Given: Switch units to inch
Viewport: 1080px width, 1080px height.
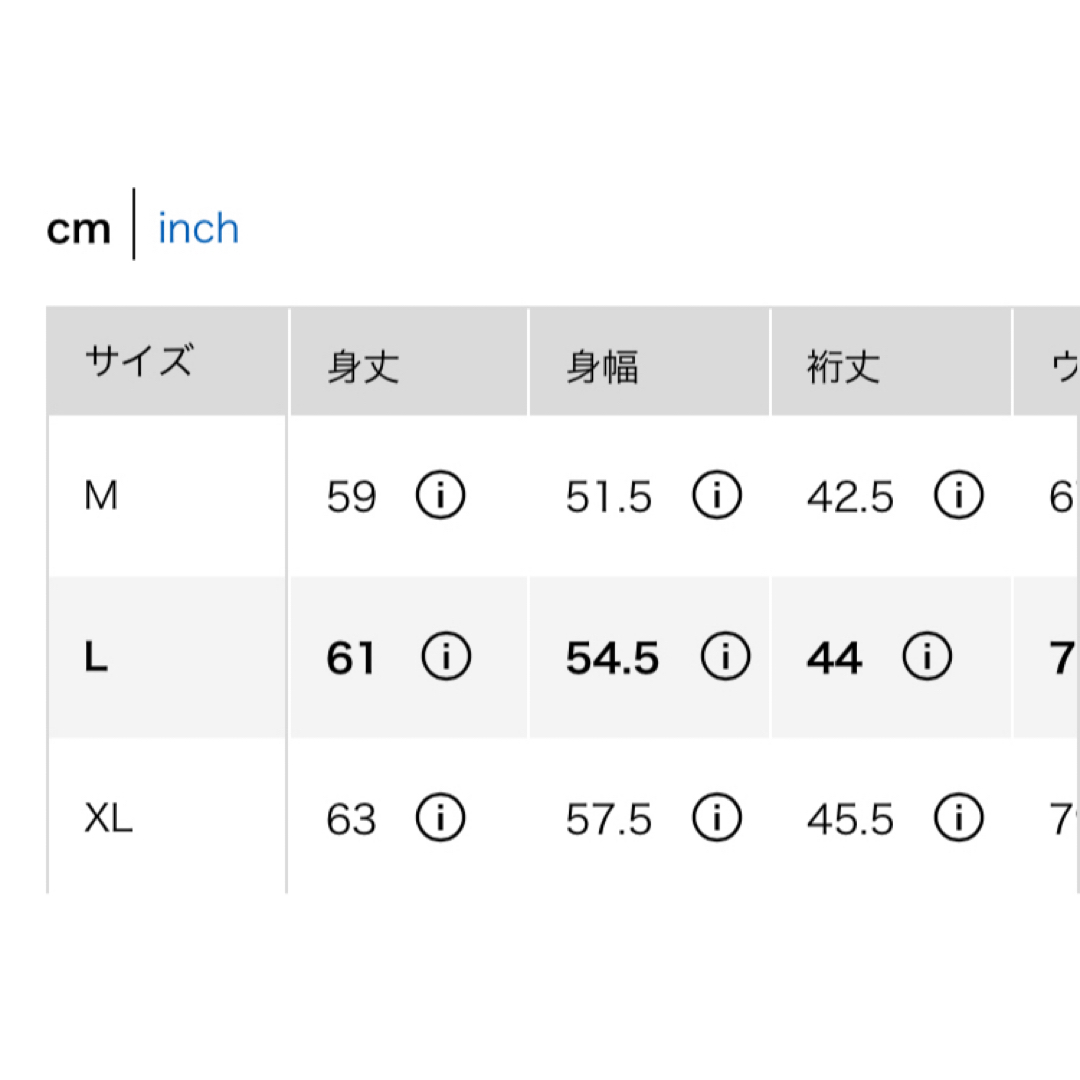Looking at the screenshot, I should 198,228.
